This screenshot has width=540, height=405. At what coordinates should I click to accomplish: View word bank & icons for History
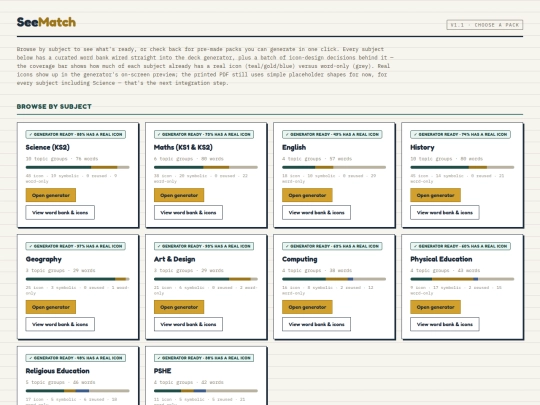pos(445,212)
